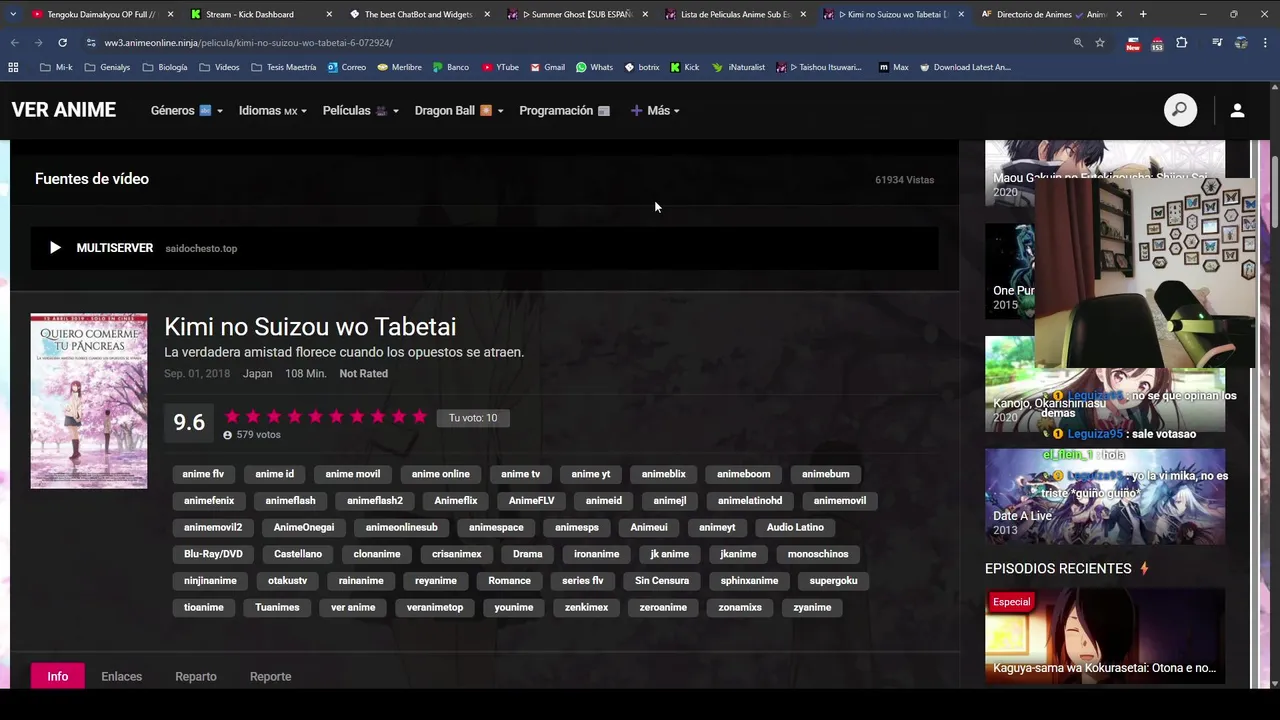Open the Kaguya-sama wa Kokurasetai episode thumbnail
Viewport: 1280px width, 720px height.
coord(1105,636)
